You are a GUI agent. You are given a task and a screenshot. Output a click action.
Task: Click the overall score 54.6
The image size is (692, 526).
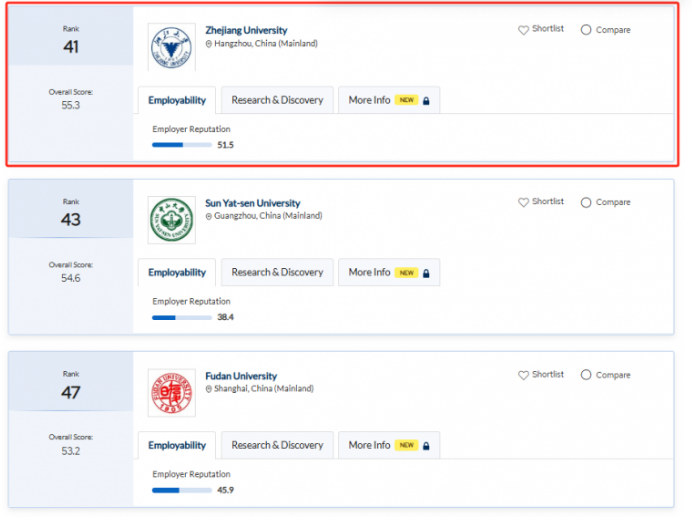point(71,278)
